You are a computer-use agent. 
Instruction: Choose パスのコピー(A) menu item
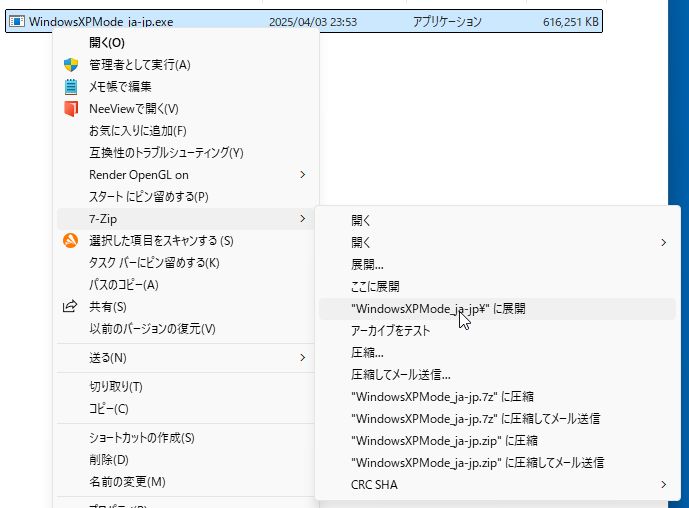[x=124, y=285]
